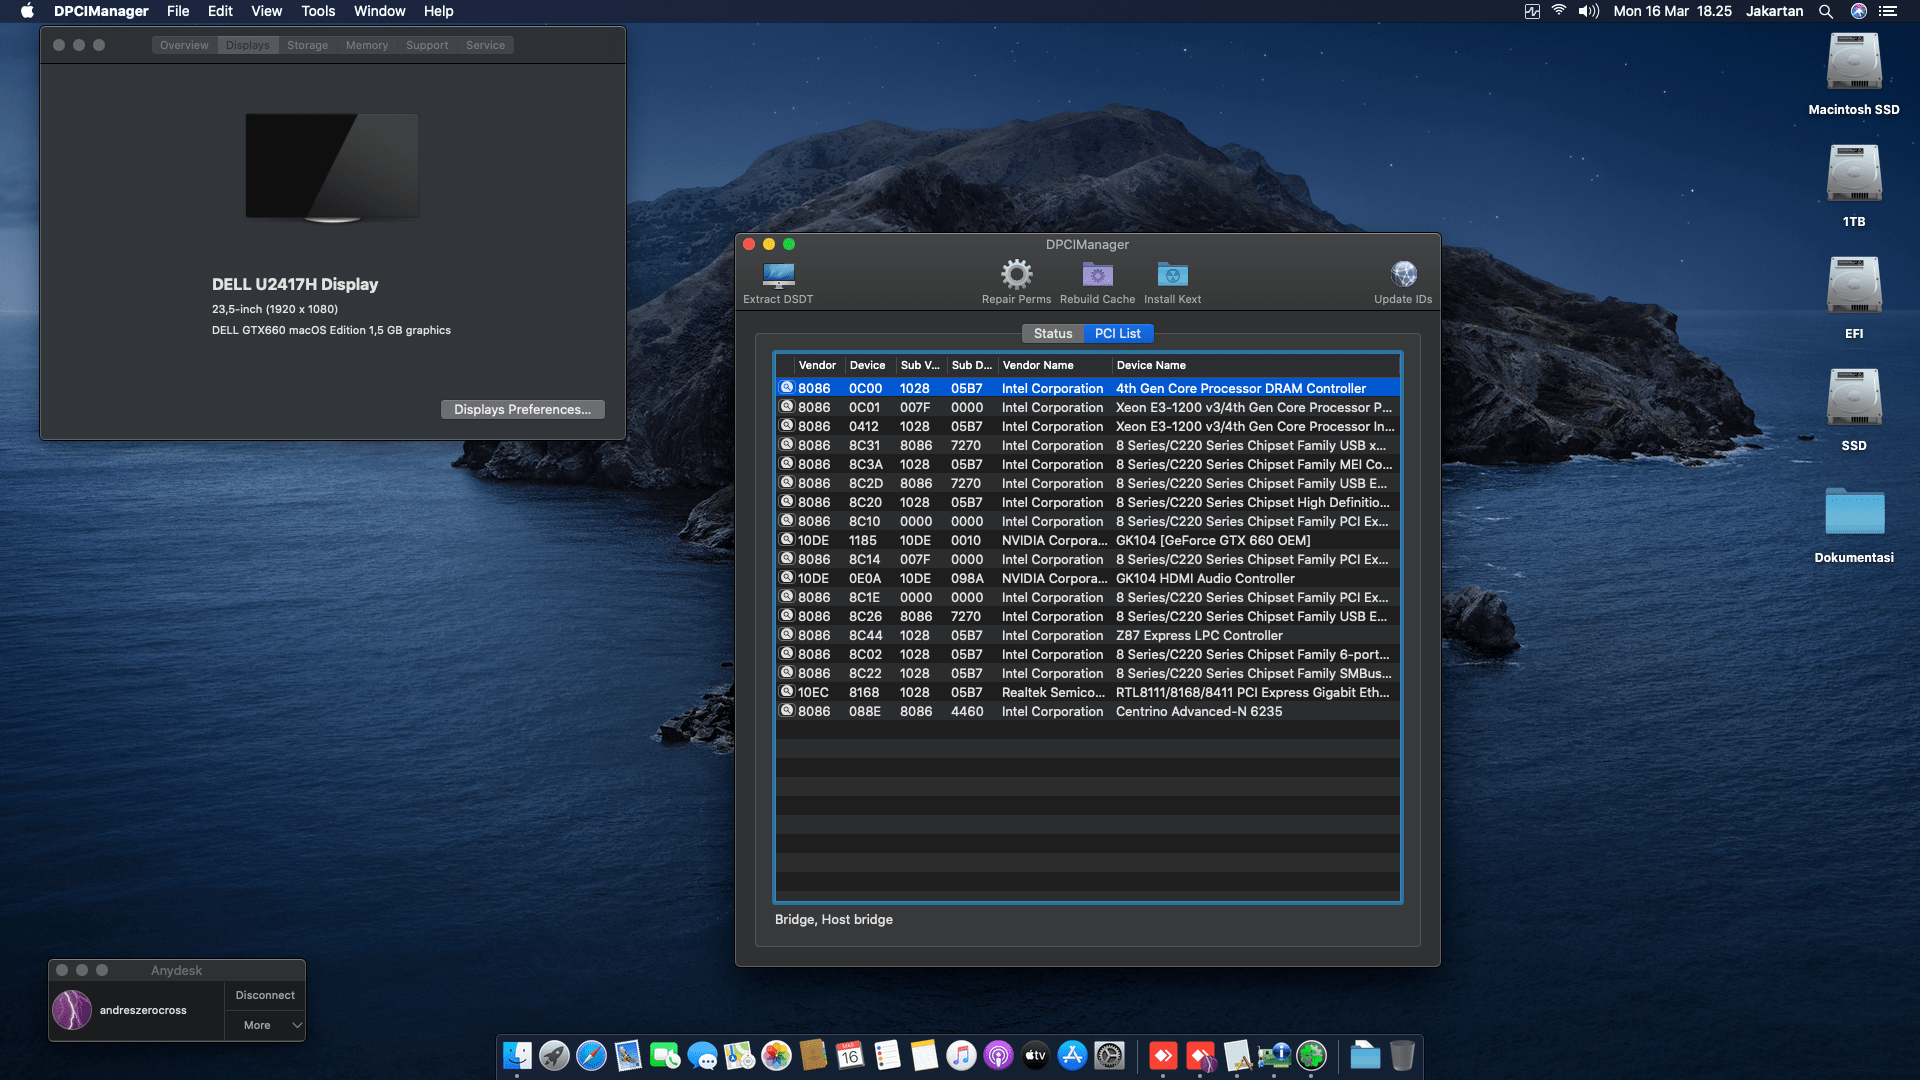The image size is (1920, 1080).
Task: Open Podcasts from the Dock
Action: tap(998, 1055)
